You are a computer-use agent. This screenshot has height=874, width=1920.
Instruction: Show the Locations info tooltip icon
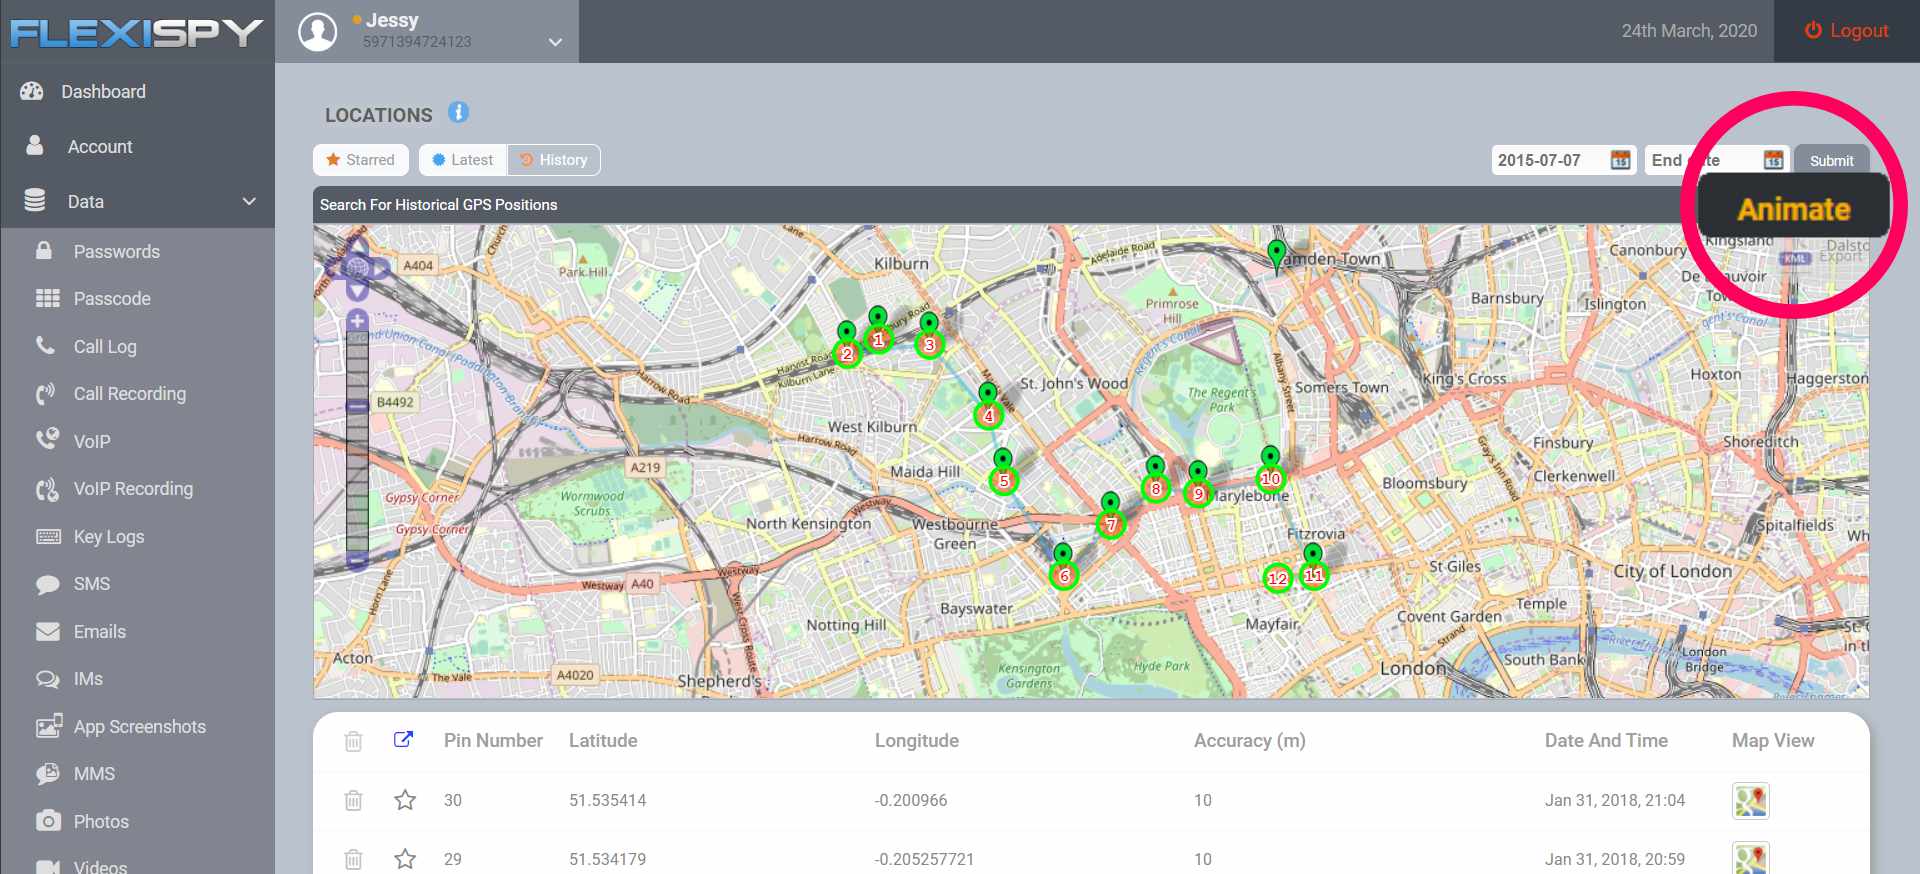point(458,112)
